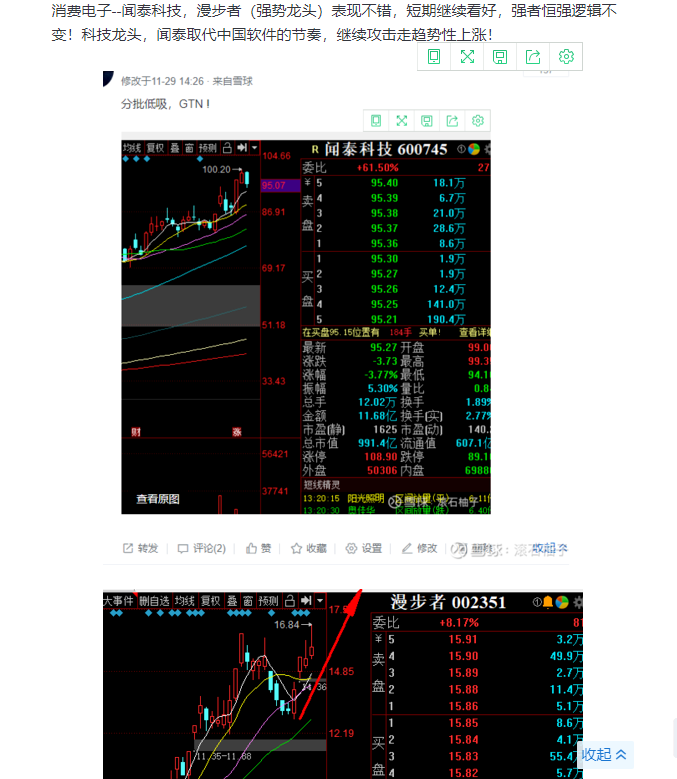Select 预测 in 闻泰科技 chart toolbar
The height and width of the screenshot is (779, 677).
(x=208, y=148)
